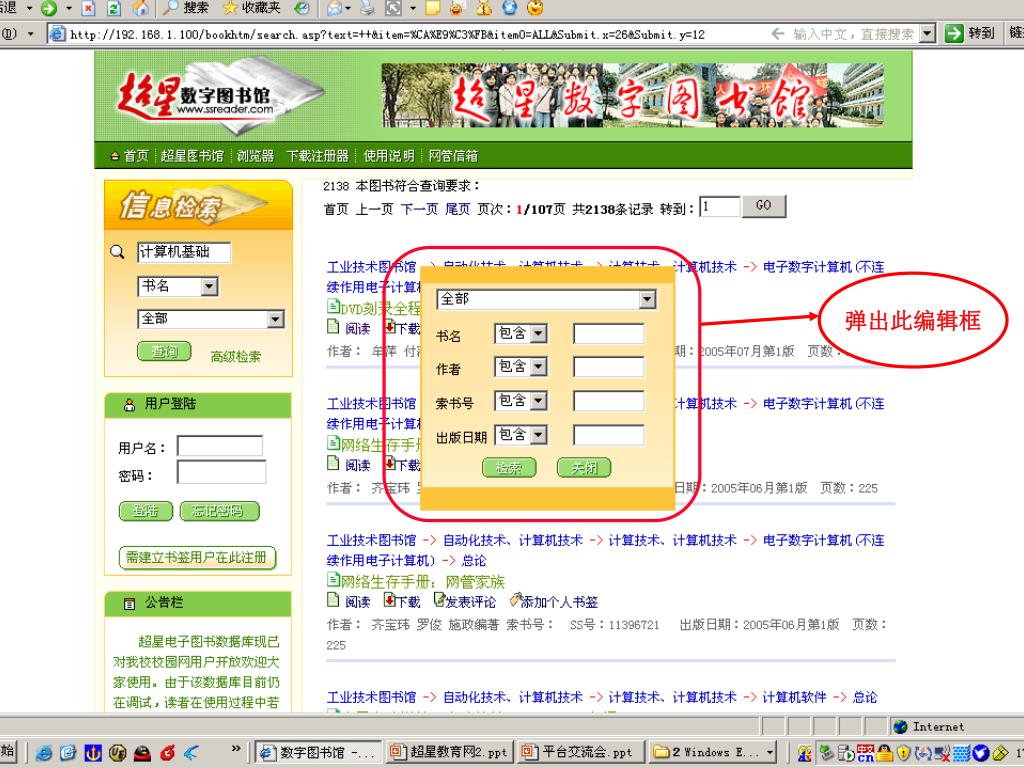Image resolution: width=1024 pixels, height=768 pixels.
Task: Click 发表评论 comment icon link
Action: click(465, 601)
